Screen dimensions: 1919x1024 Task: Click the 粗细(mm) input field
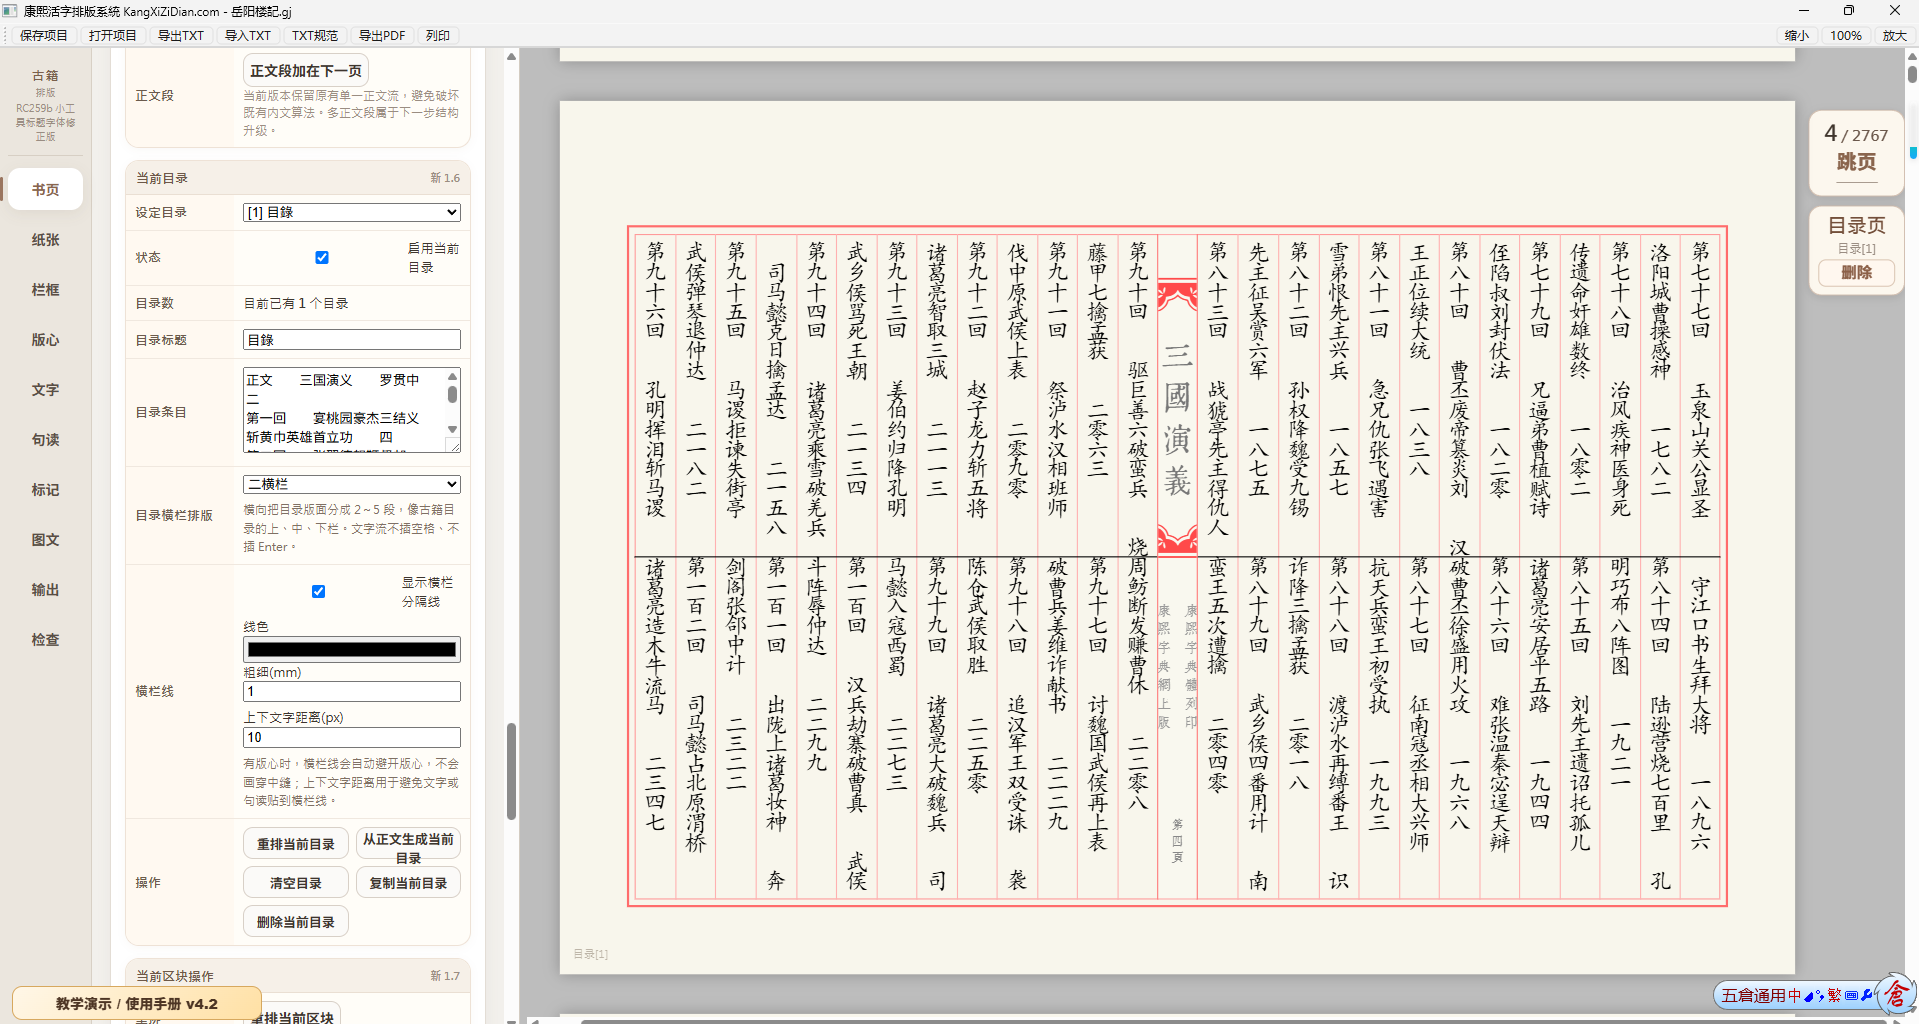point(352,692)
